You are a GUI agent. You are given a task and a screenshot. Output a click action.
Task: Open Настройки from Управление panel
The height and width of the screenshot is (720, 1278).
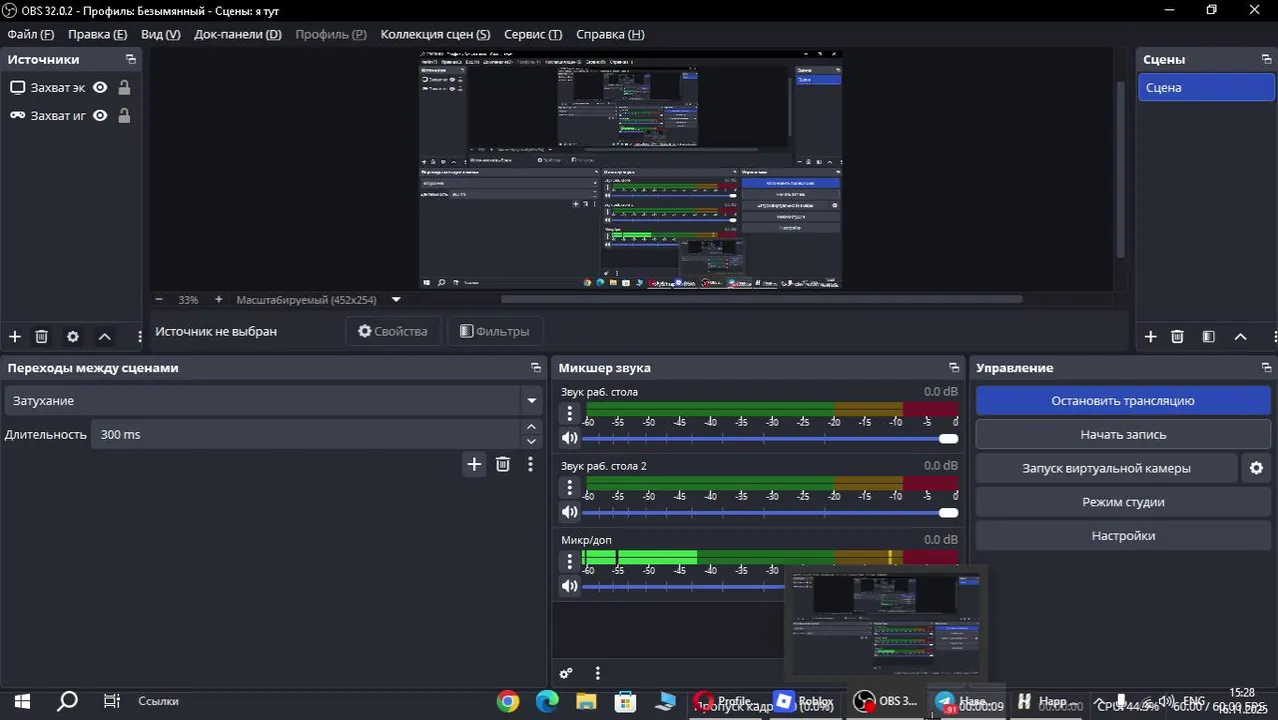coord(1122,536)
